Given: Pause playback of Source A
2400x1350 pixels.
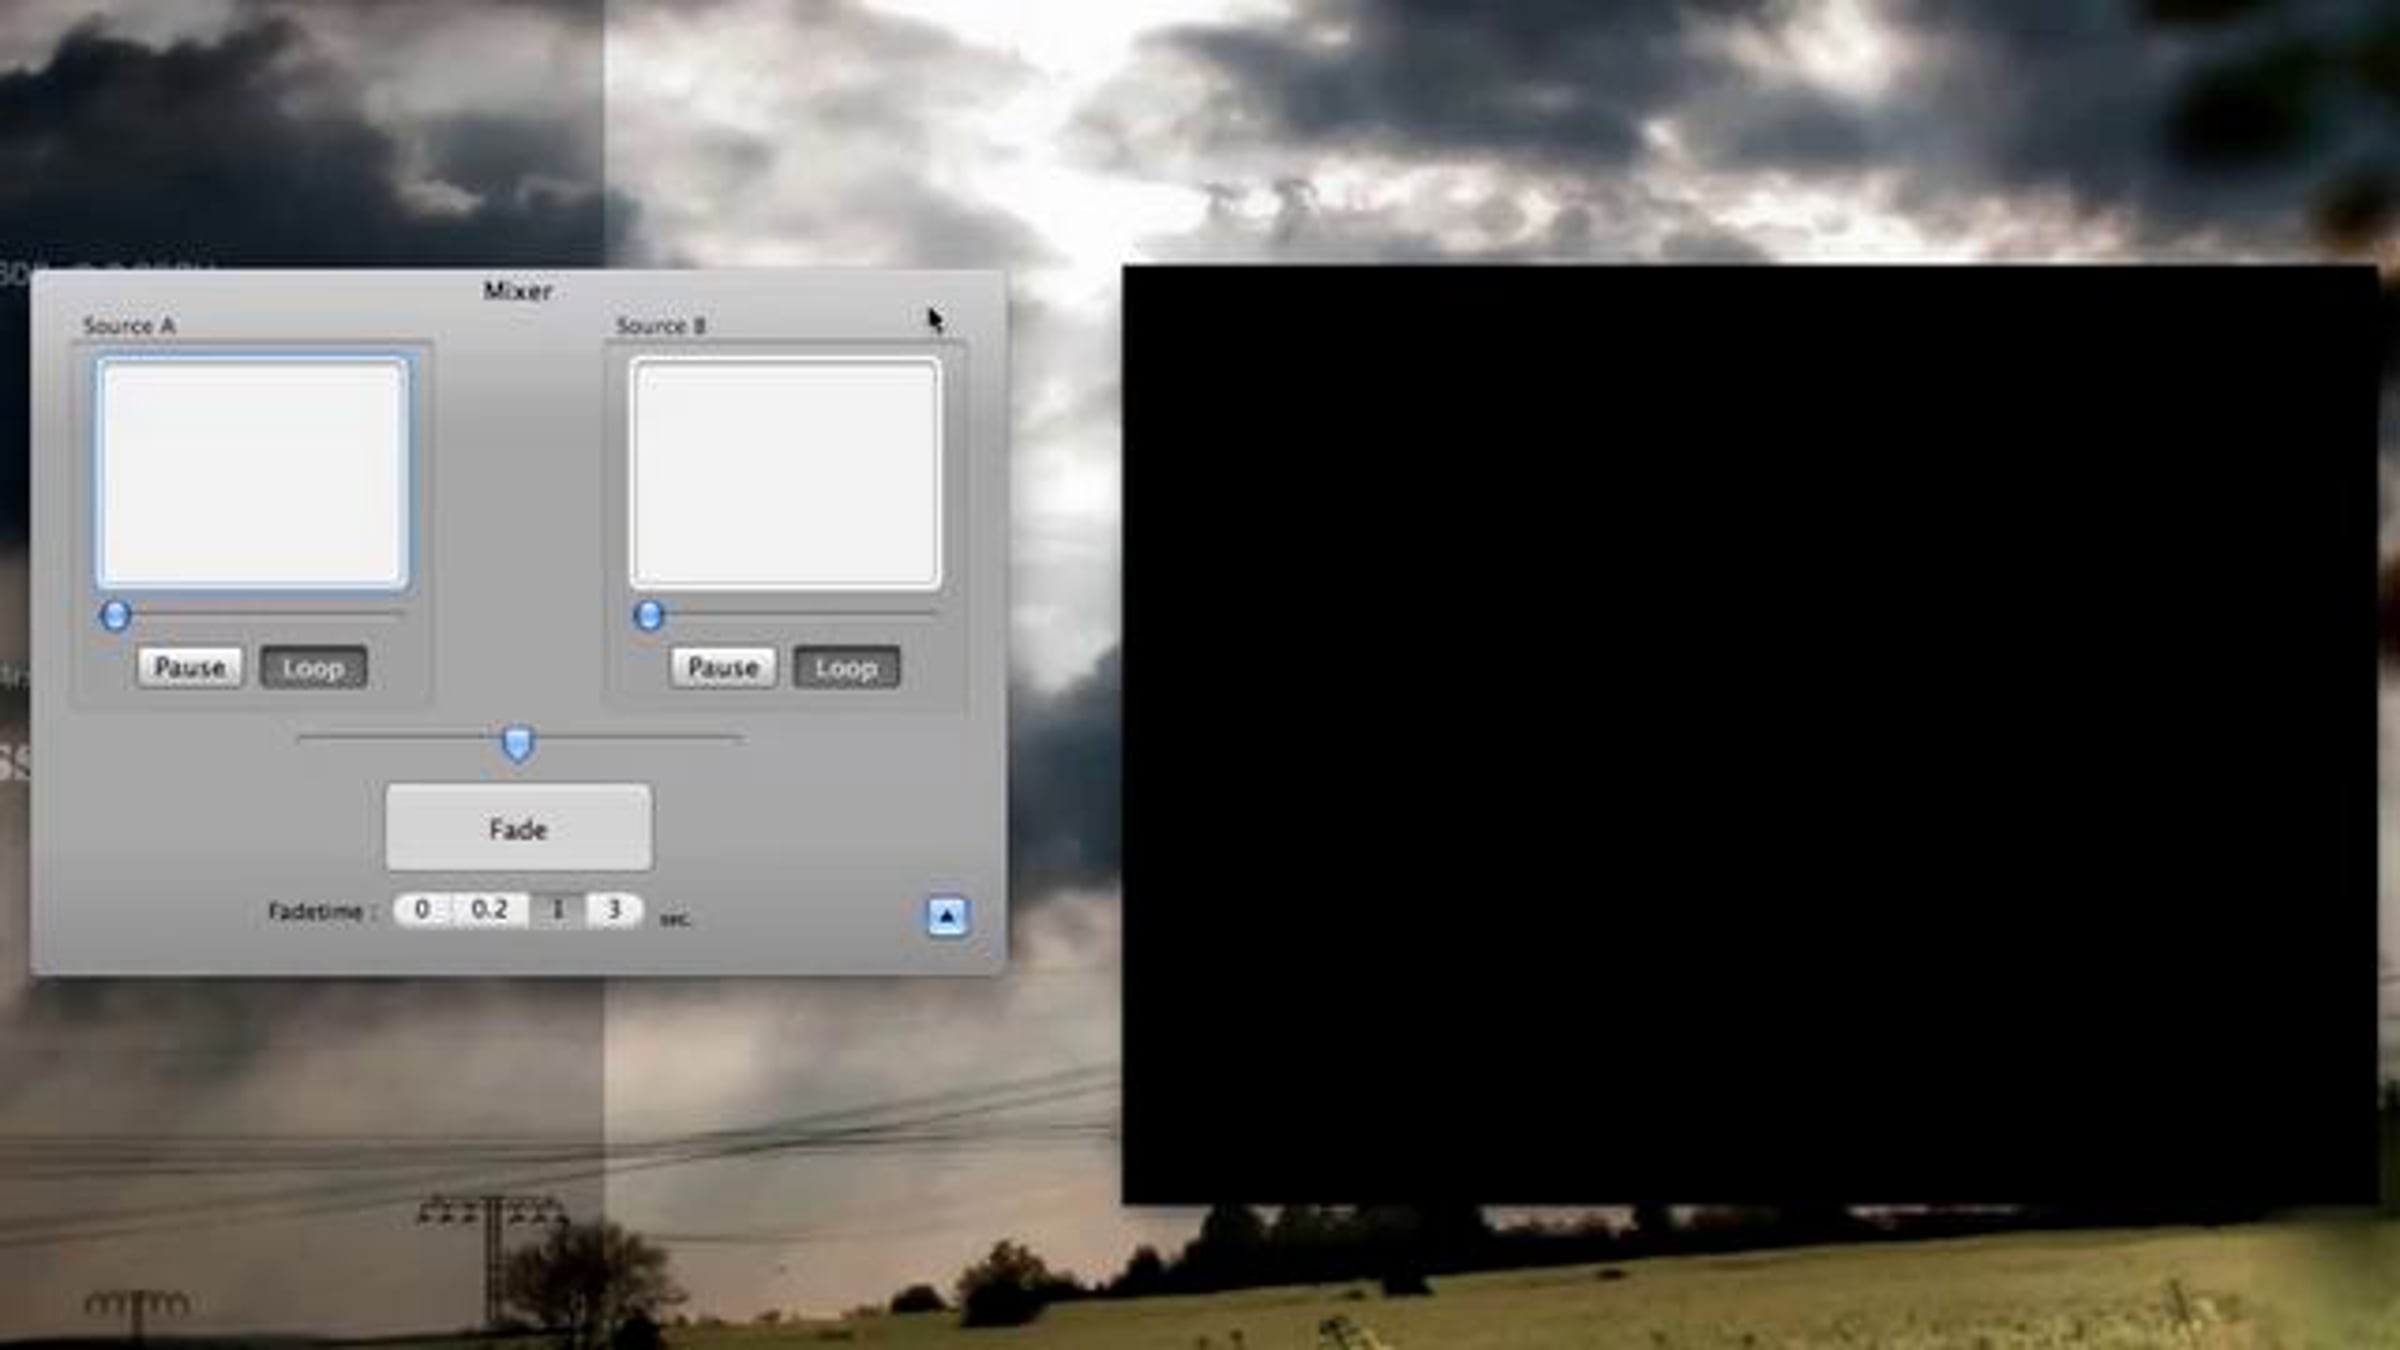Looking at the screenshot, I should click(189, 667).
